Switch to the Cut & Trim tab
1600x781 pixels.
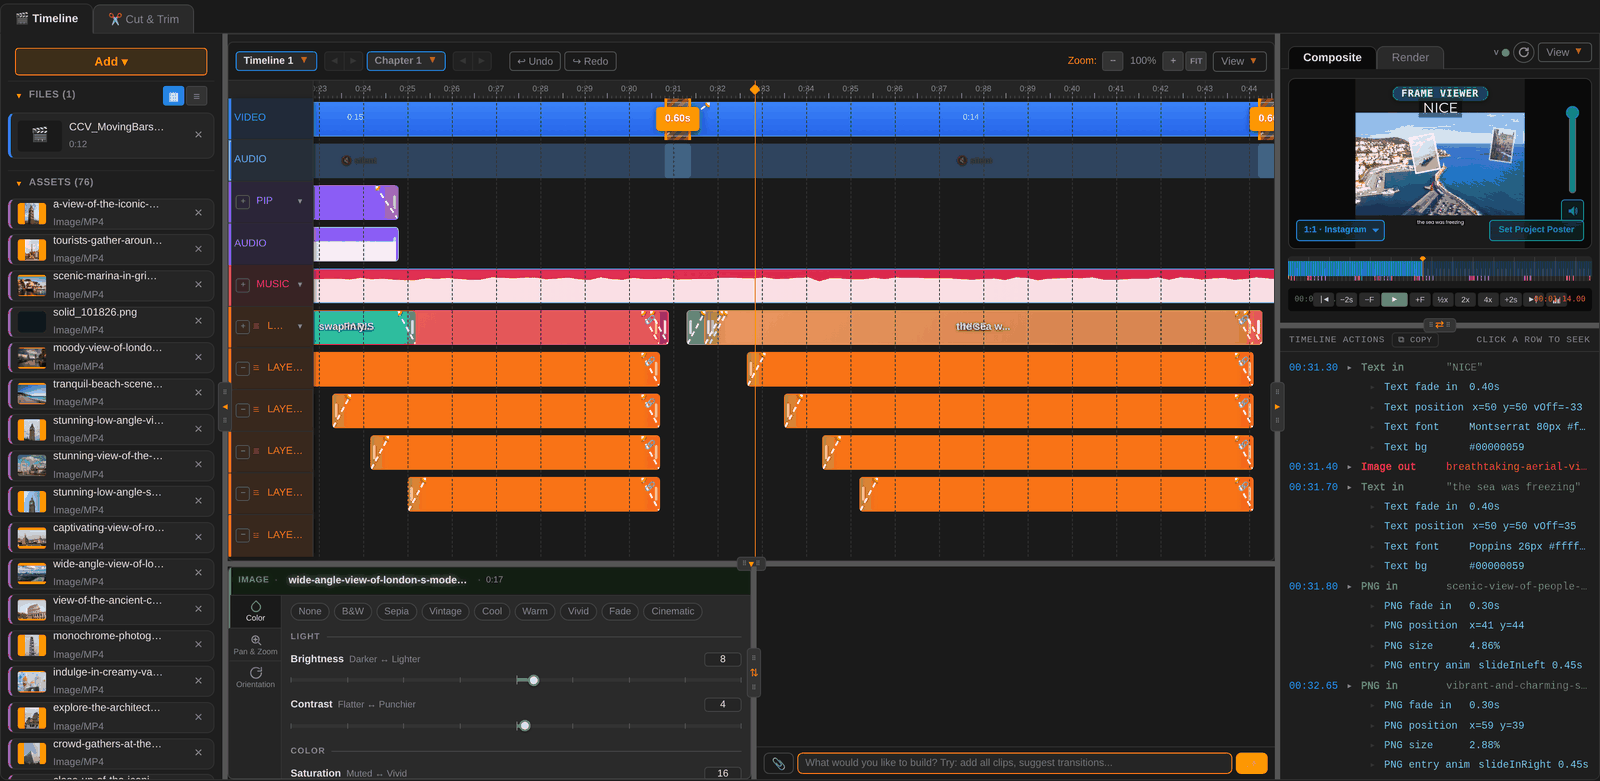coord(144,19)
